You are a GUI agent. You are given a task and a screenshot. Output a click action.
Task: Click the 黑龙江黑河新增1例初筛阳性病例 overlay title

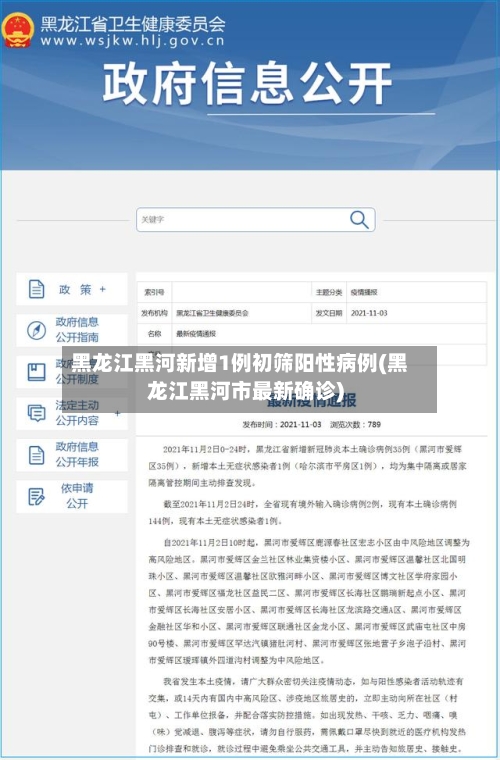point(240,377)
